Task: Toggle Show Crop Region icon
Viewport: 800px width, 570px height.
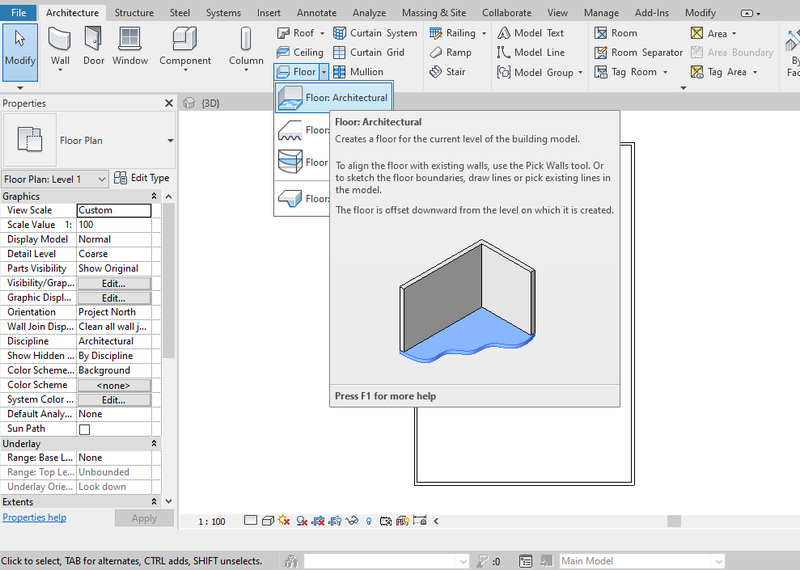Action: 335,521
